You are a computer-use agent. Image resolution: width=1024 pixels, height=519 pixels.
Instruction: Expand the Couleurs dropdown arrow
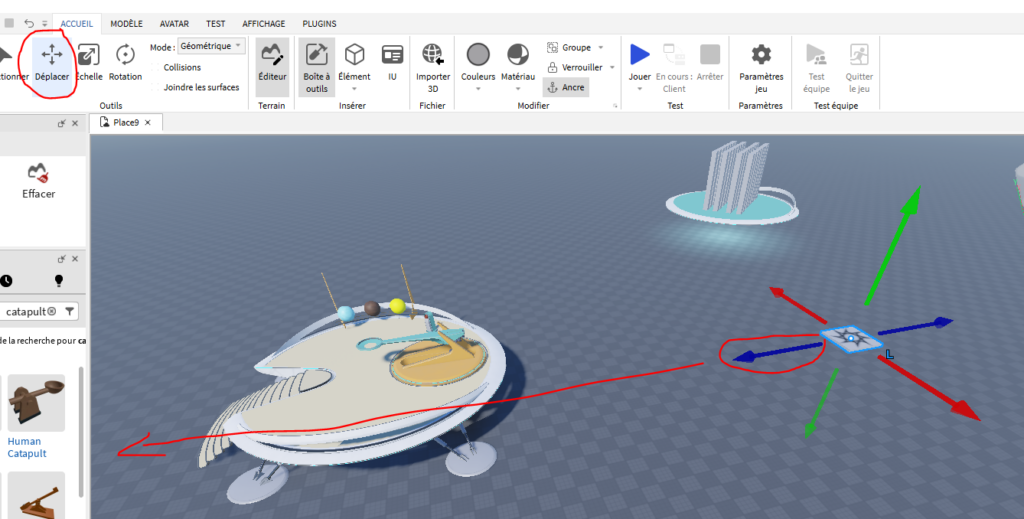click(478, 89)
